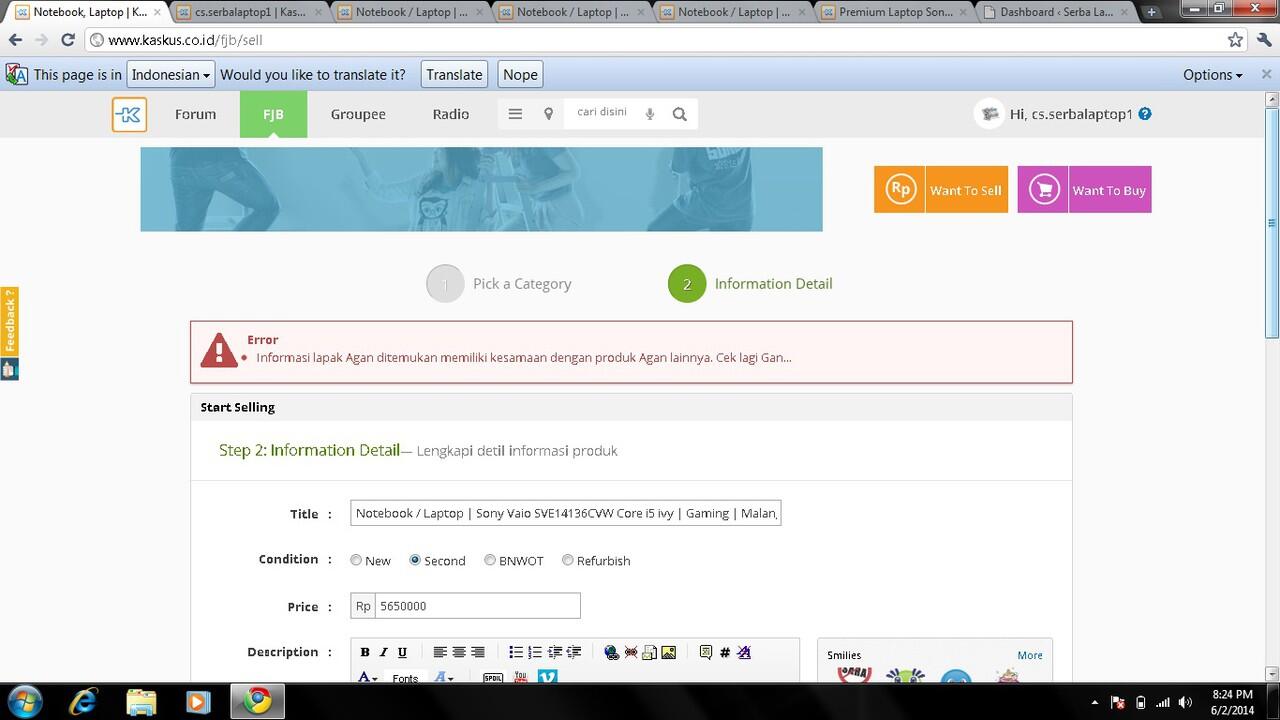The height and width of the screenshot is (720, 1280).
Task: Open Windows Media Player from taskbar
Action: point(198,701)
